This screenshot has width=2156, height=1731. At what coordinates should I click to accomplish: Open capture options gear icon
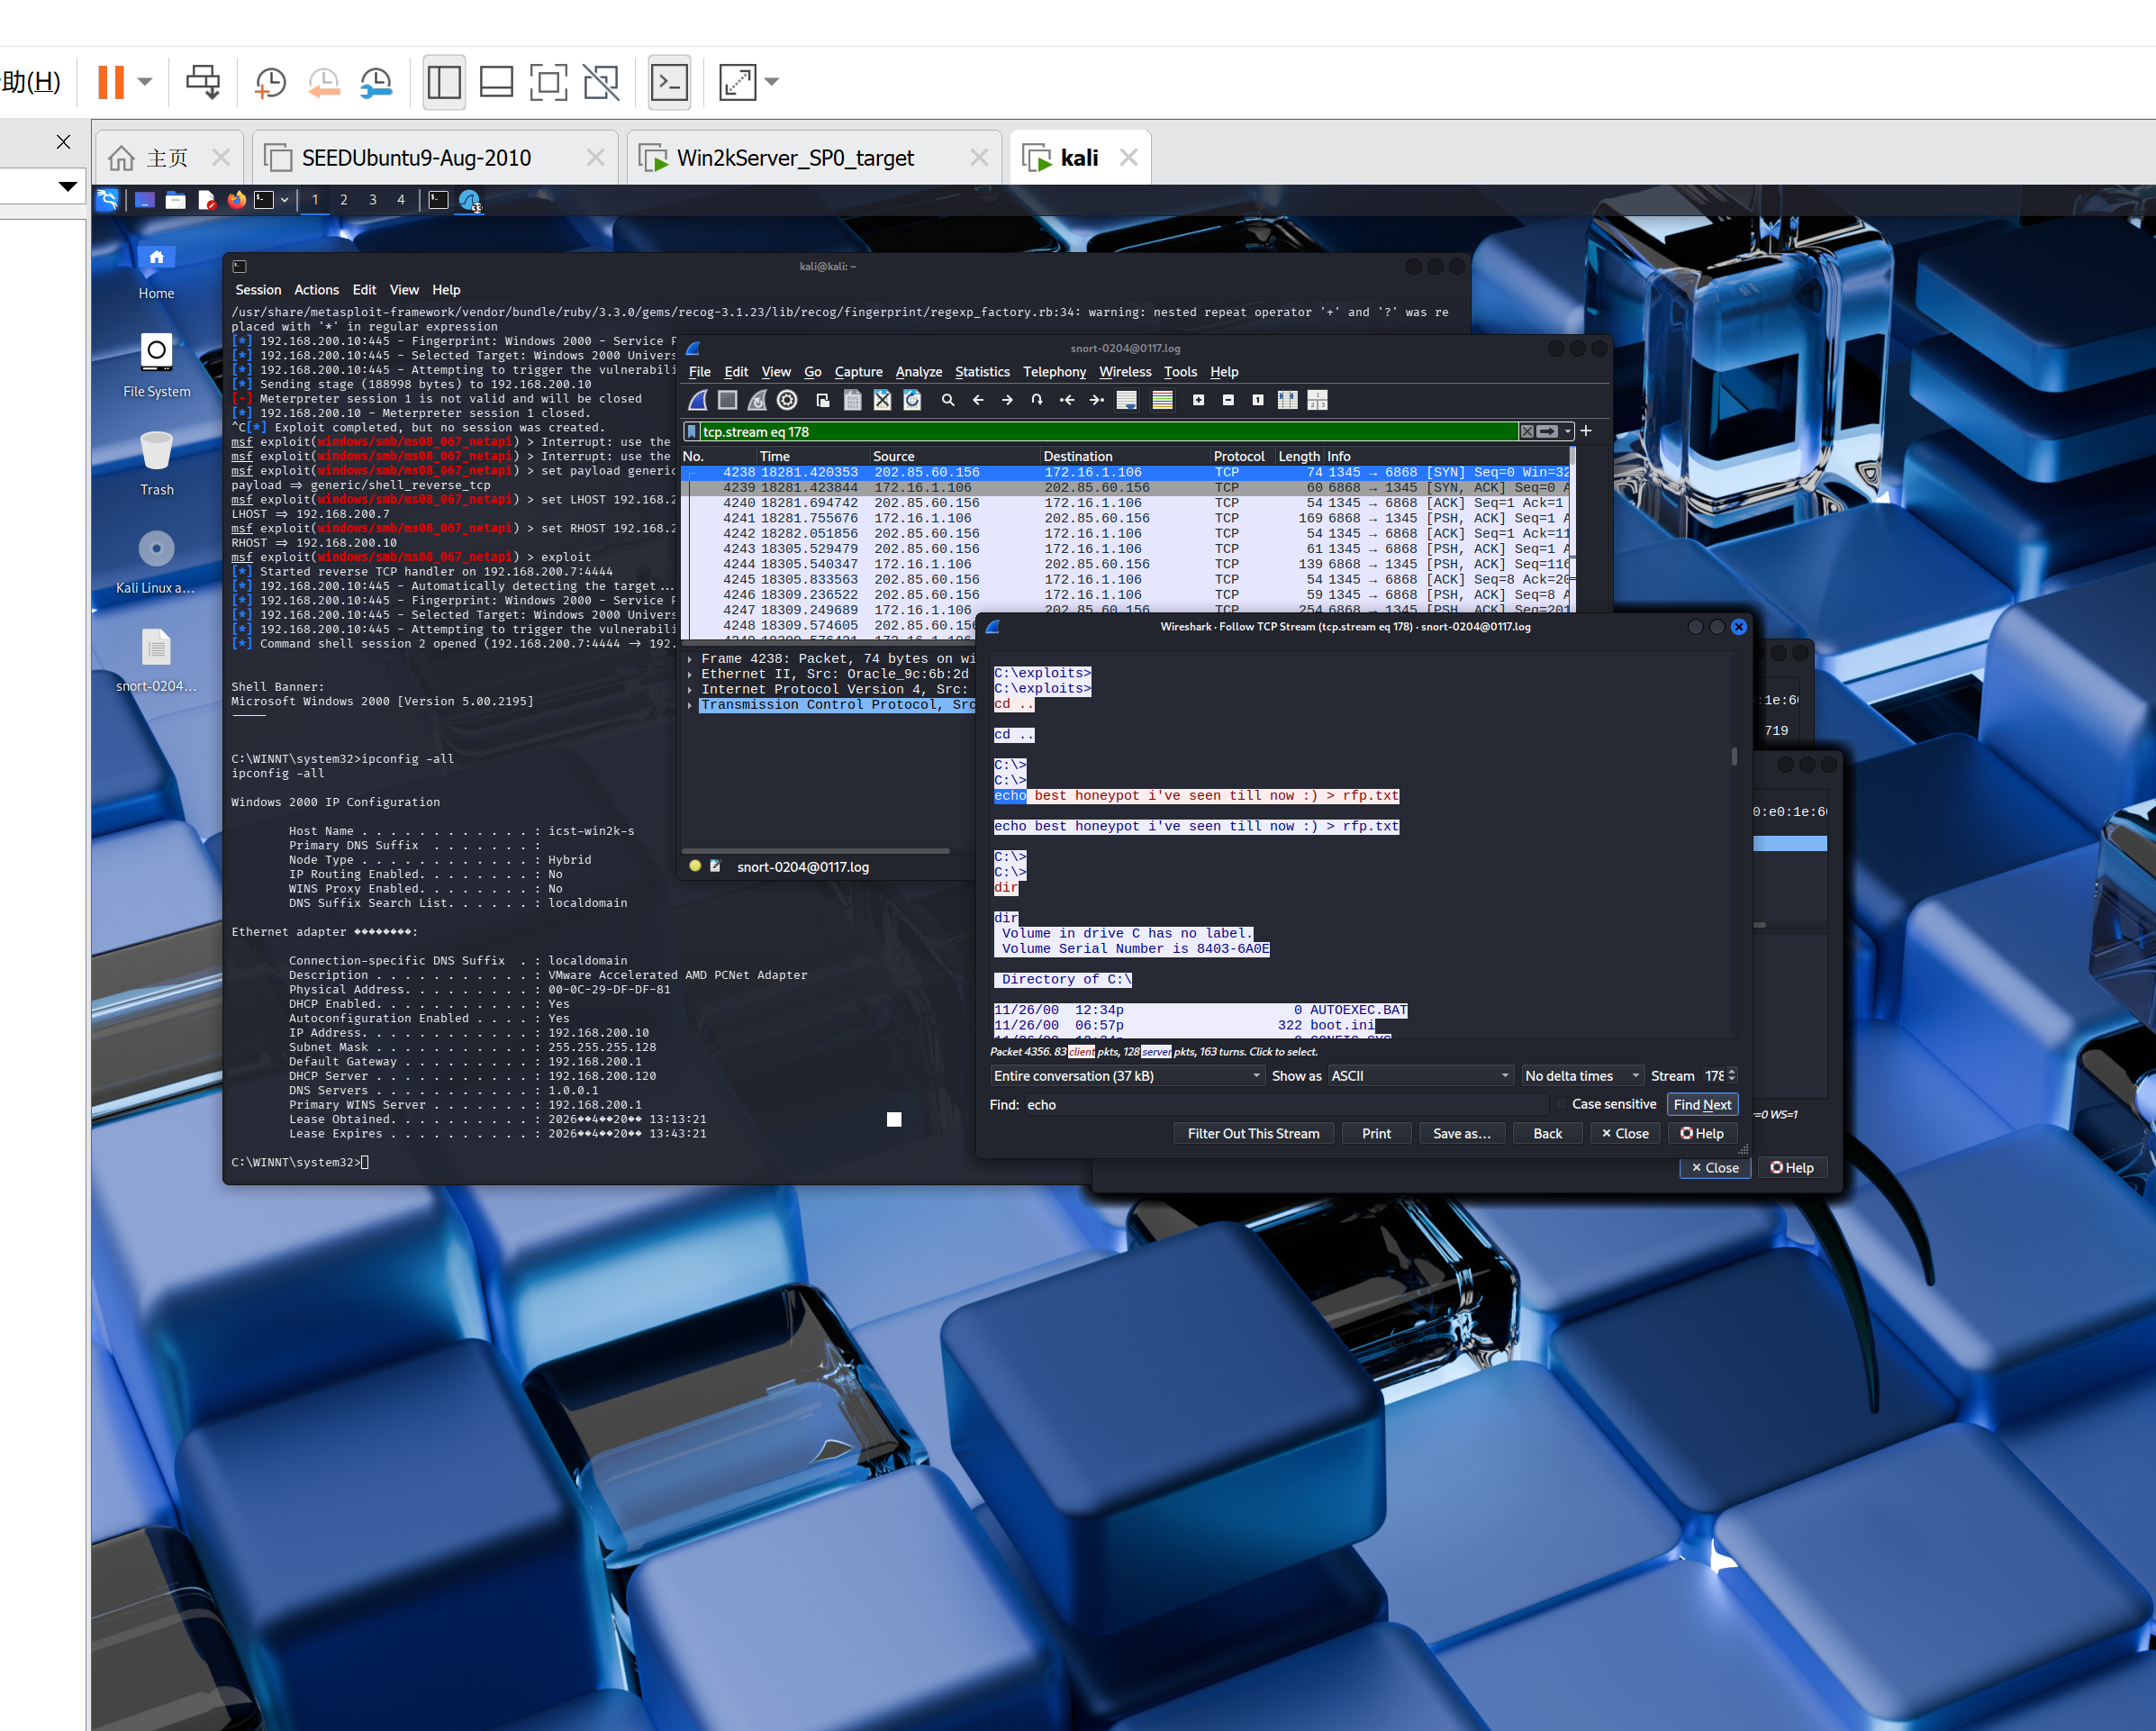[x=787, y=400]
